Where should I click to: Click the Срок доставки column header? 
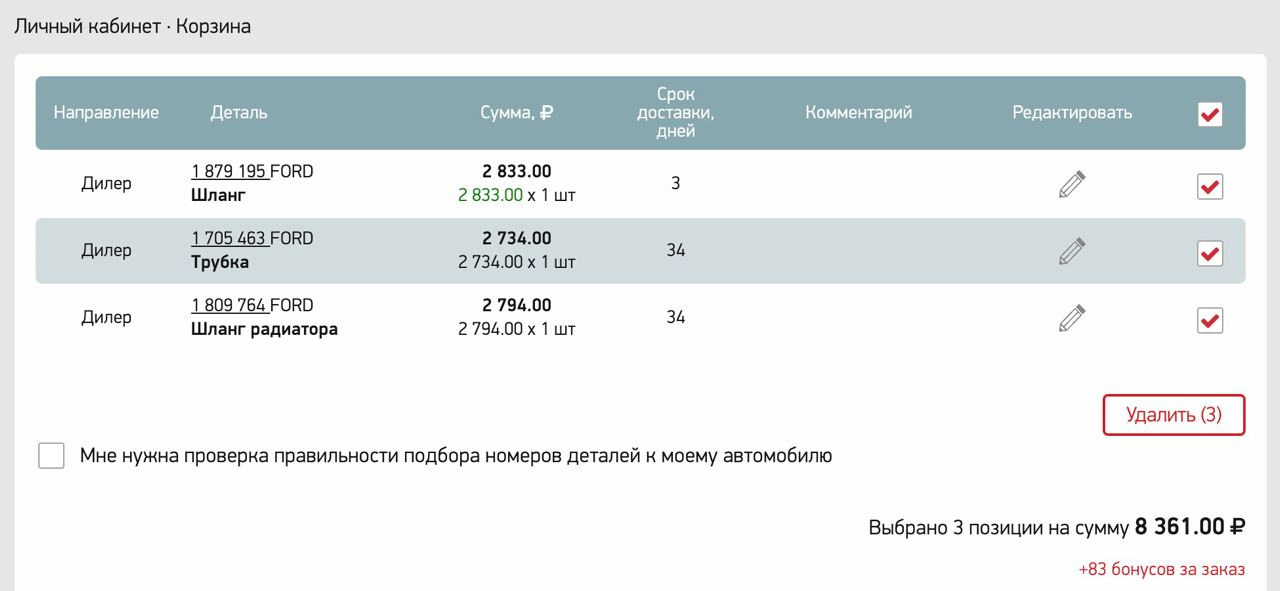pos(676,113)
